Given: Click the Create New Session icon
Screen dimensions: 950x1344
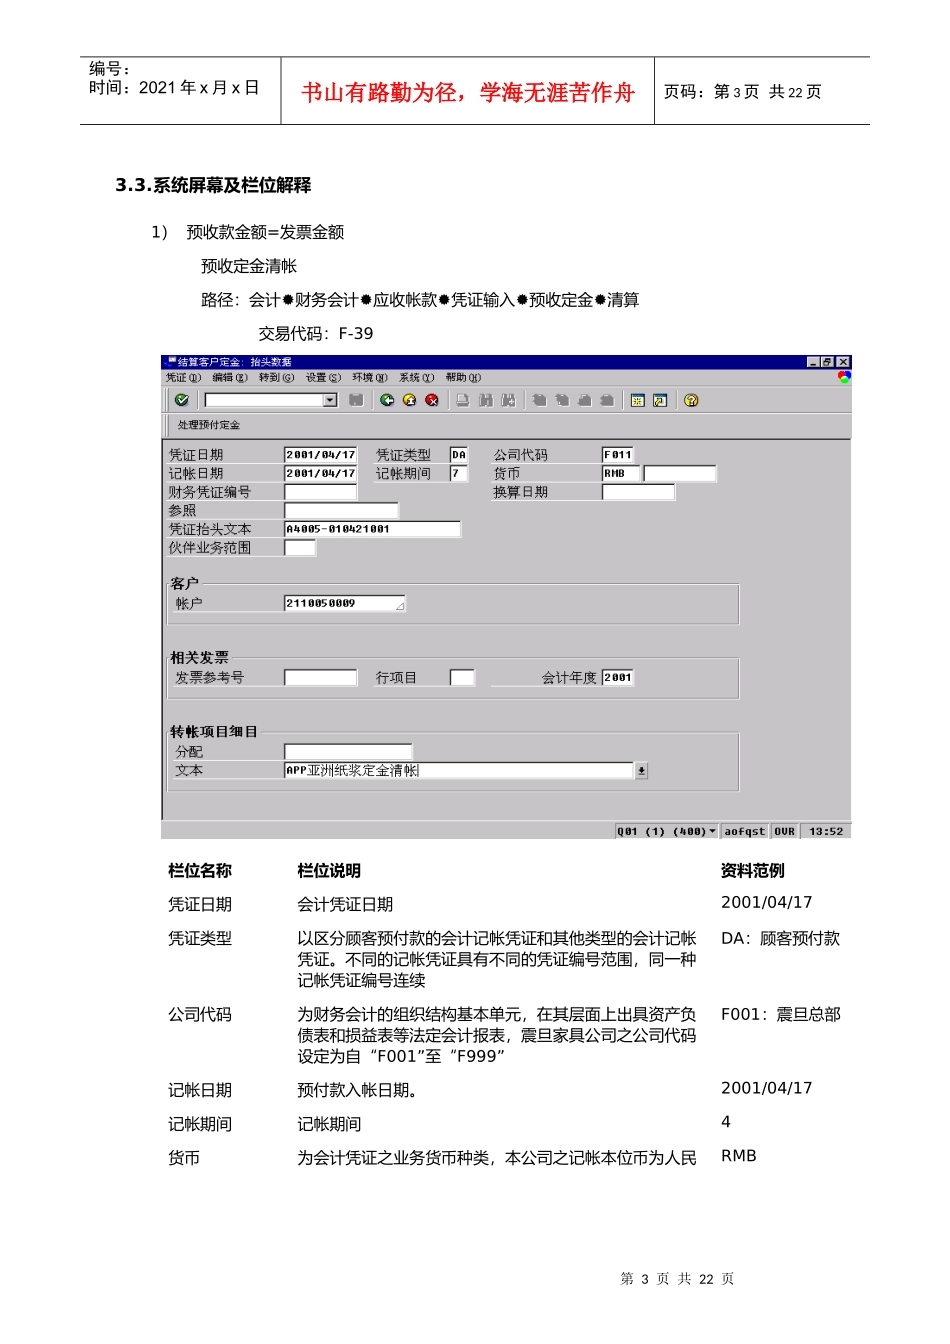Looking at the screenshot, I should point(637,400).
